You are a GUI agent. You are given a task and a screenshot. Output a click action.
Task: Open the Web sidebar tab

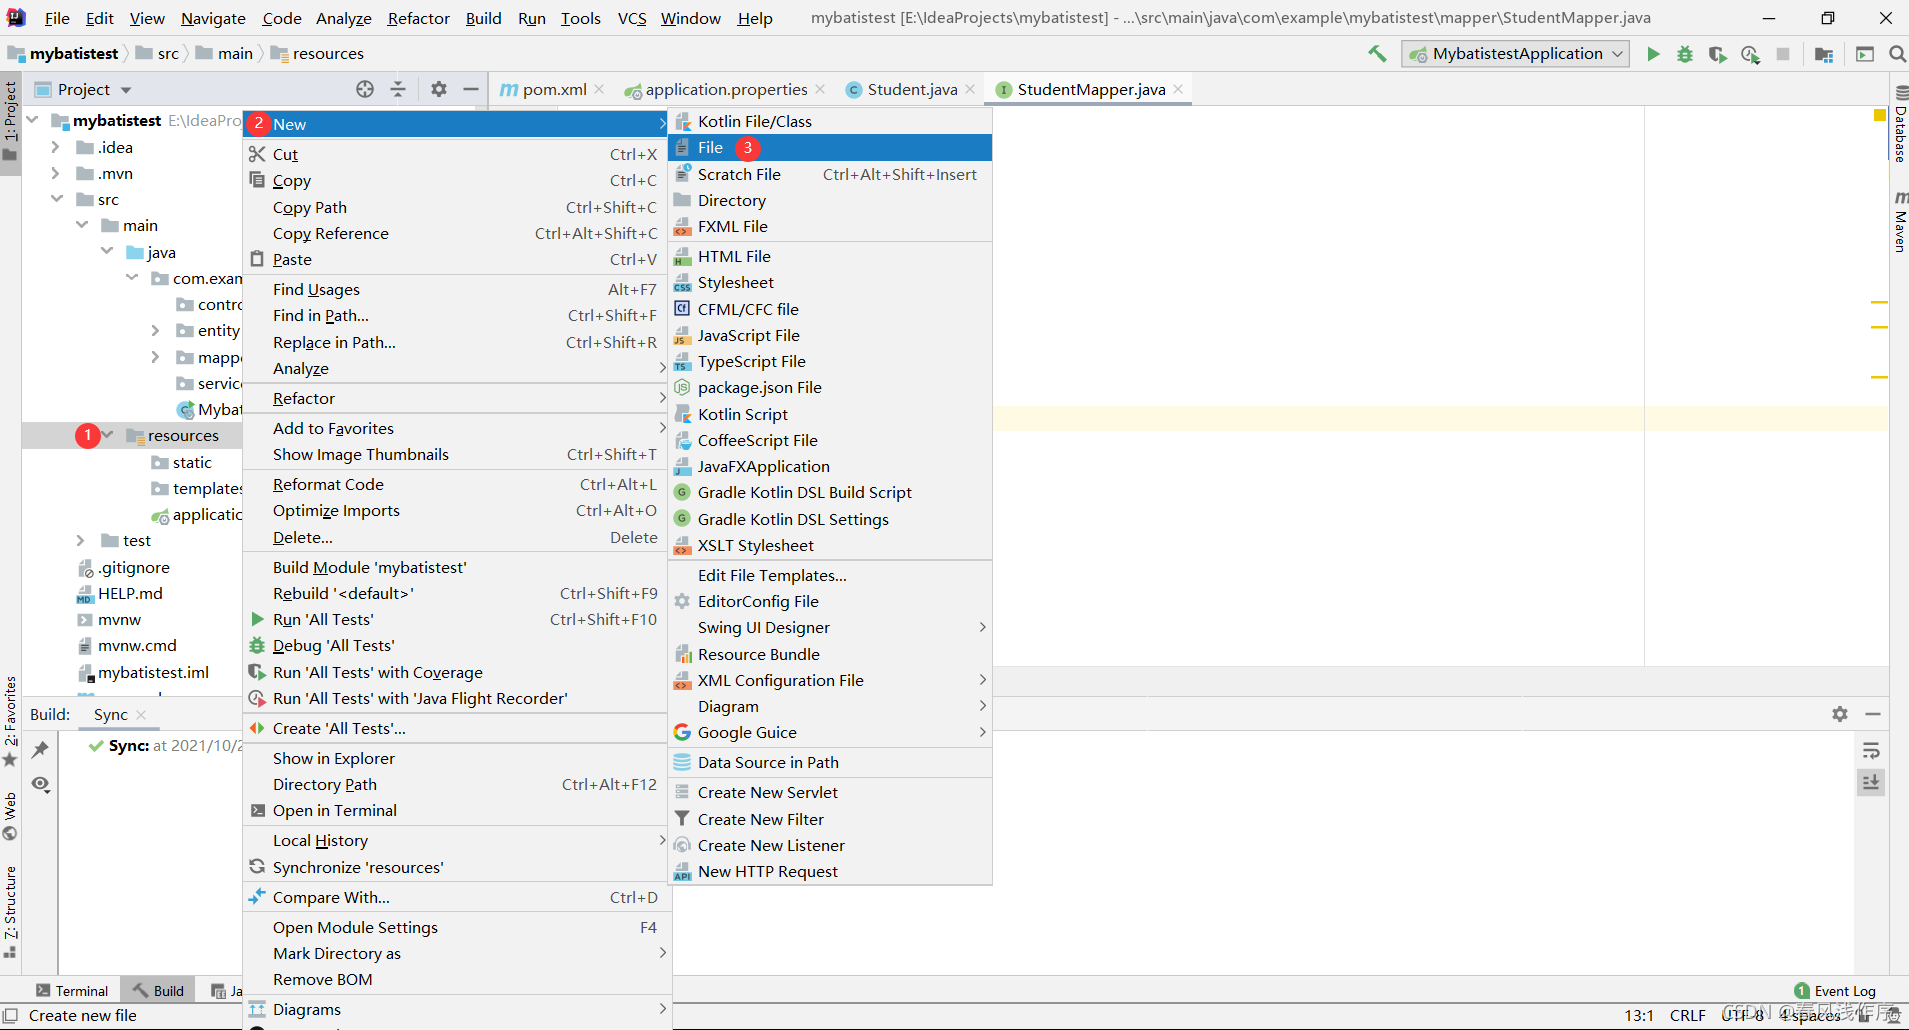tap(10, 816)
